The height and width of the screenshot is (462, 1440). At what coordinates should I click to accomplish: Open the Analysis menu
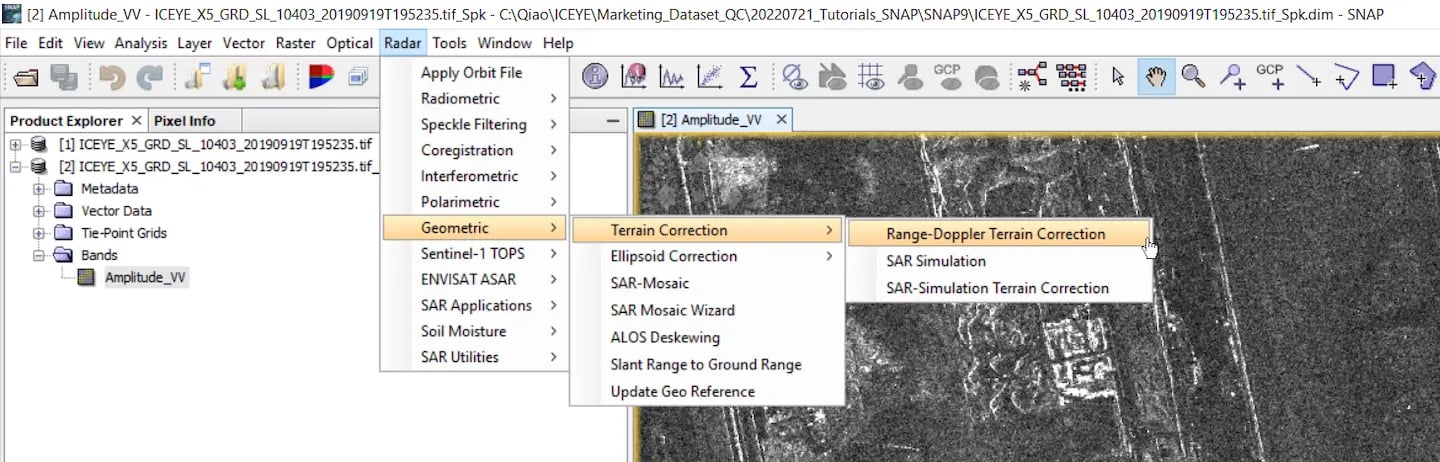pyautogui.click(x=141, y=43)
